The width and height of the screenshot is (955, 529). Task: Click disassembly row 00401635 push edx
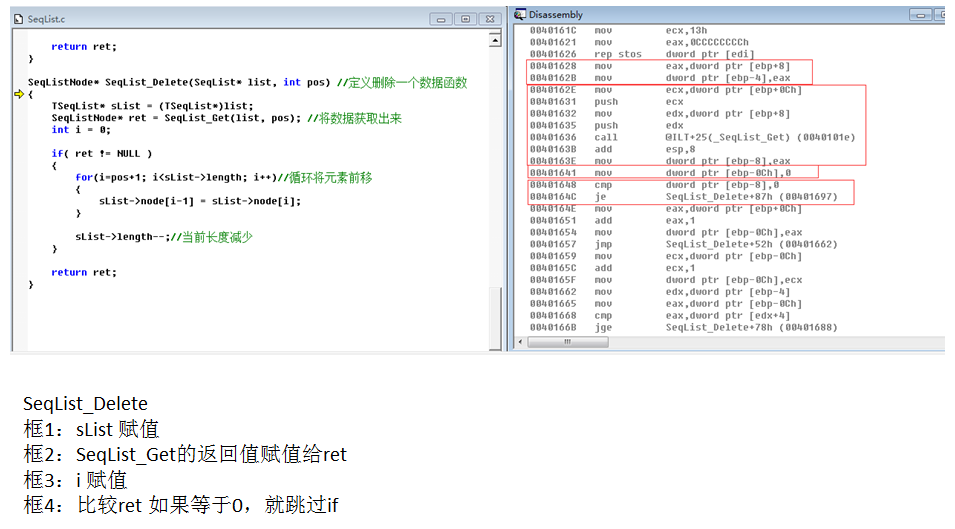click(x=606, y=125)
